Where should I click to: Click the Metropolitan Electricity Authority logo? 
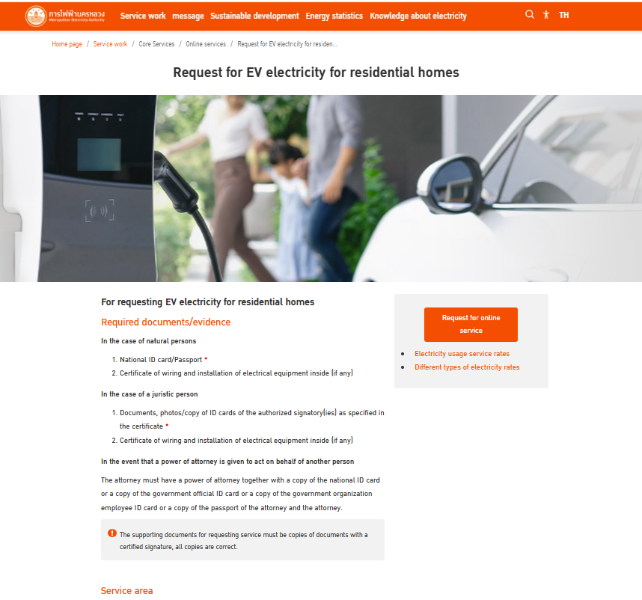pos(65,16)
